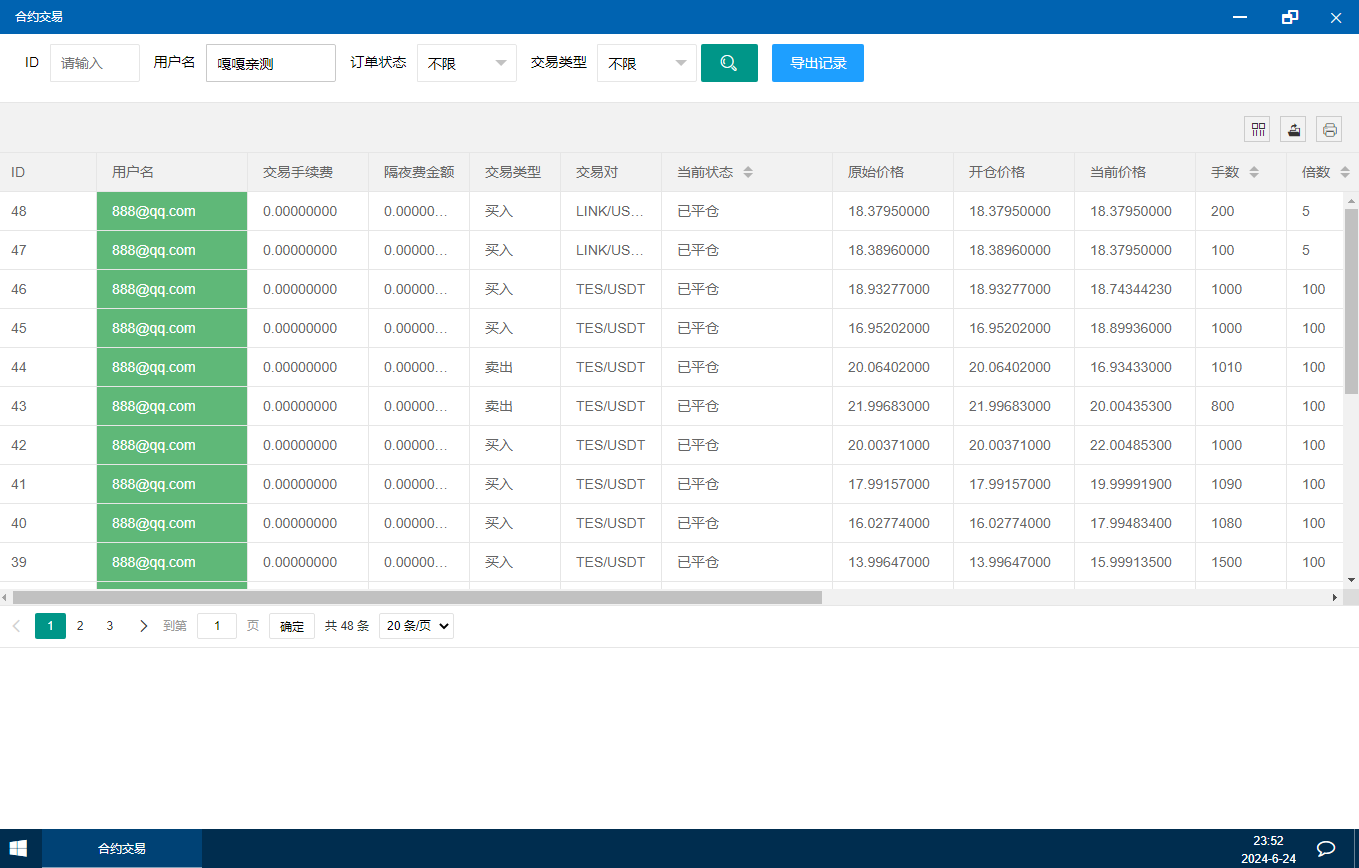Sort by 当前状态 column arrows

[x=747, y=172]
